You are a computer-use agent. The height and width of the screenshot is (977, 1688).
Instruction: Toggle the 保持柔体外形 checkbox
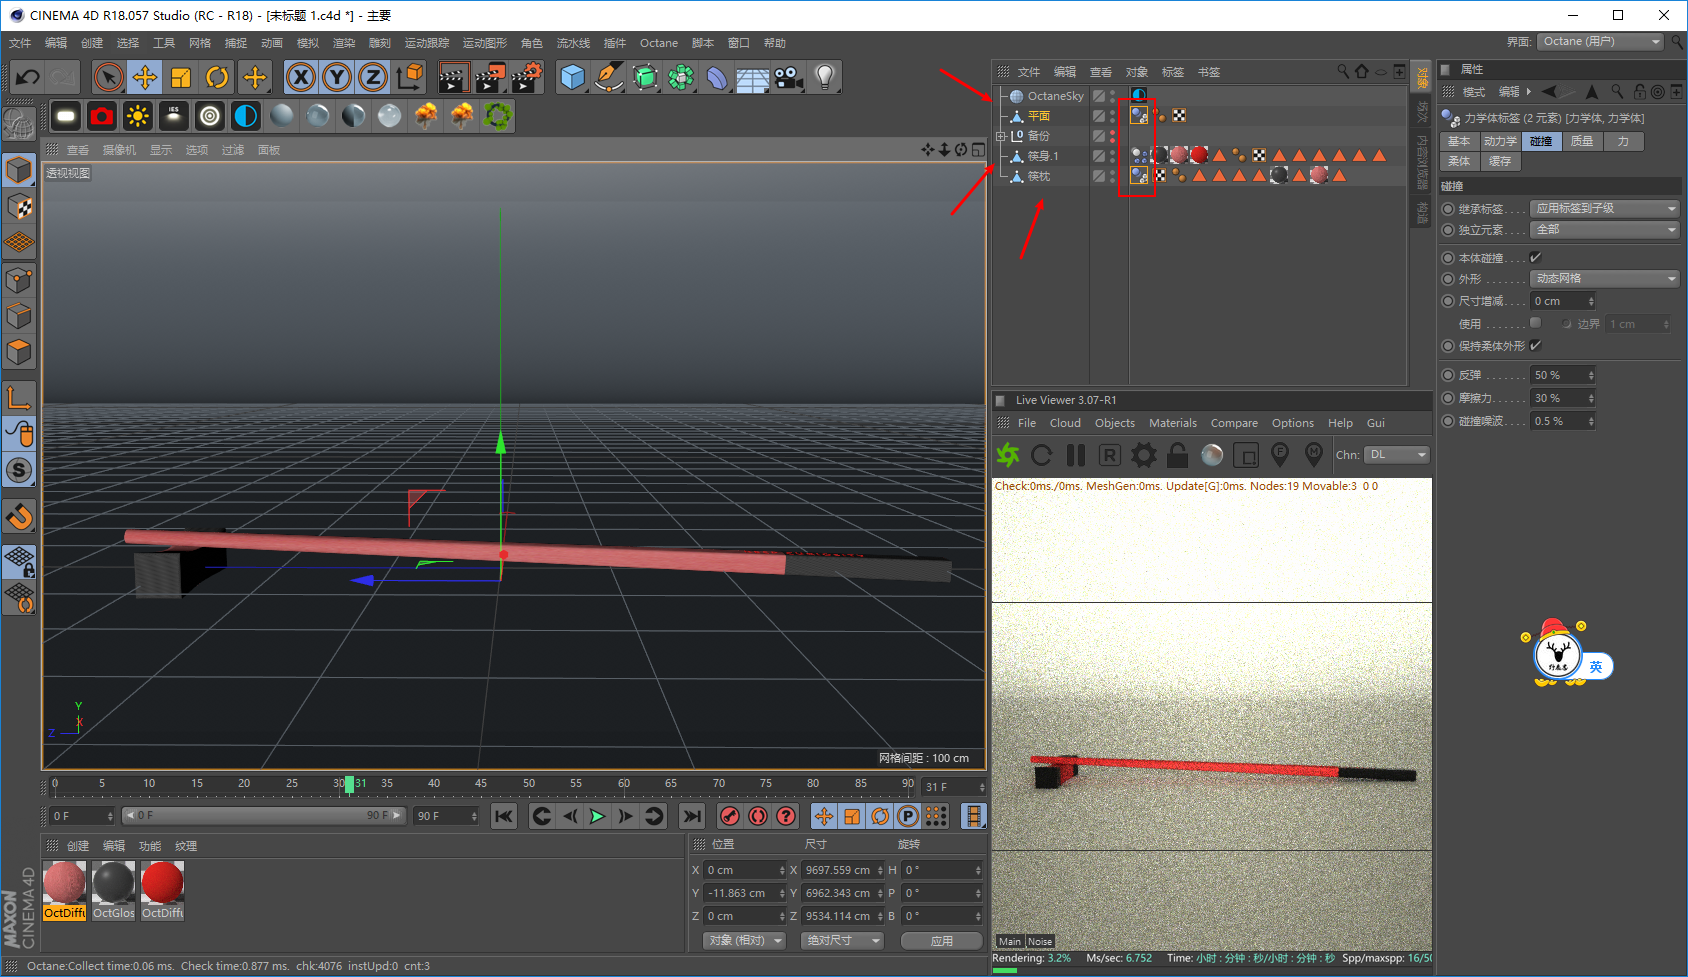1536,345
